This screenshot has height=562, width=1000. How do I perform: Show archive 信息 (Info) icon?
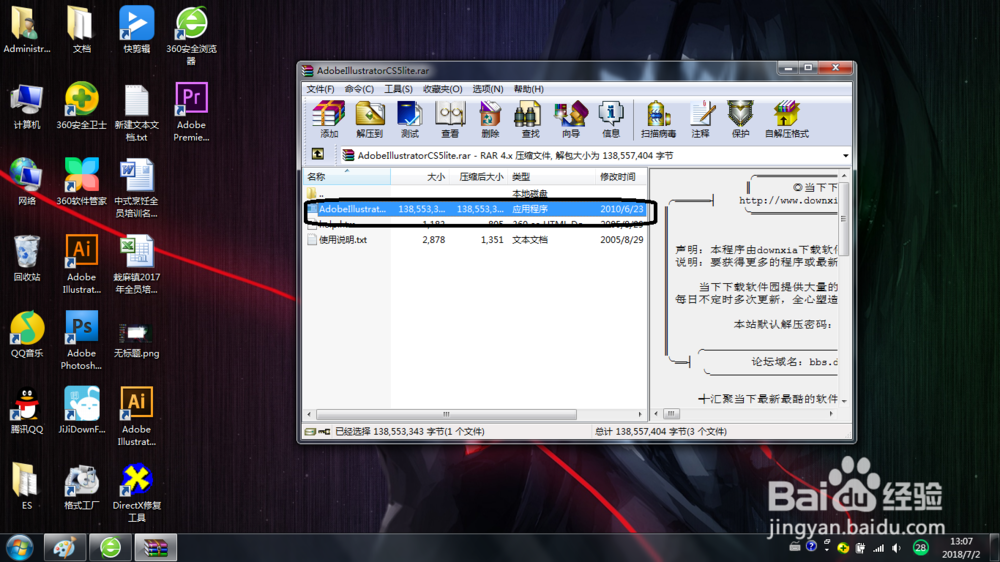[611, 119]
